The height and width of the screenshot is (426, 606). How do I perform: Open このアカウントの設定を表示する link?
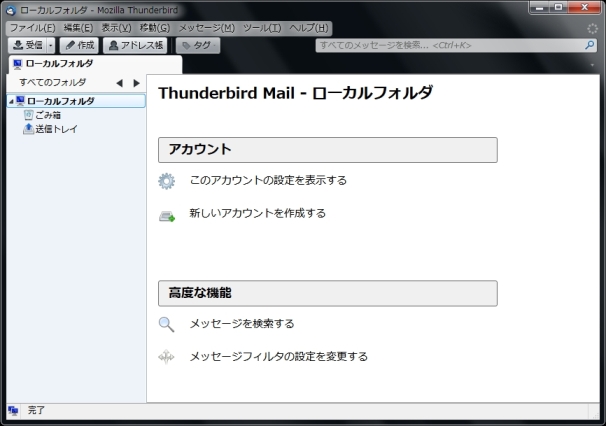(x=268, y=180)
